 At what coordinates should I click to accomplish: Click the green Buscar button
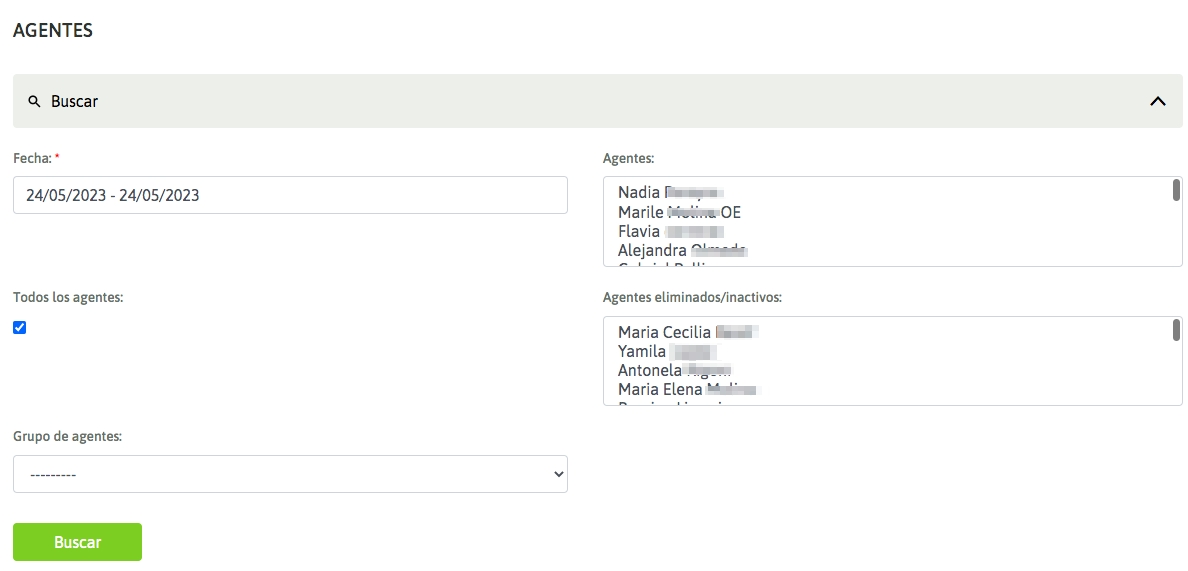point(77,542)
